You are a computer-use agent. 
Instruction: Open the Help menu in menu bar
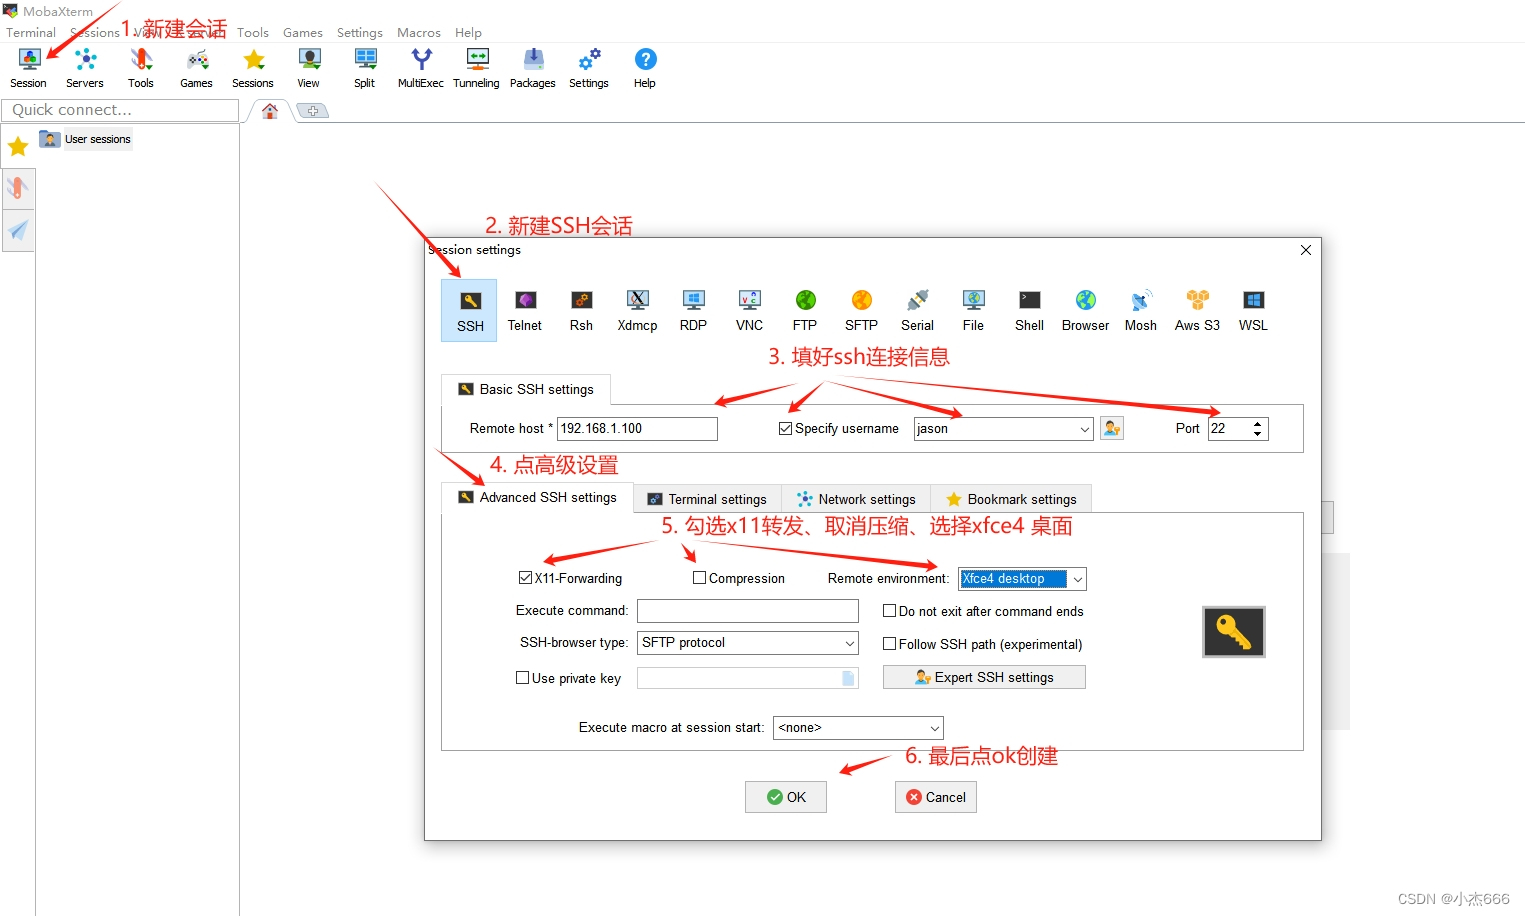pos(468,32)
